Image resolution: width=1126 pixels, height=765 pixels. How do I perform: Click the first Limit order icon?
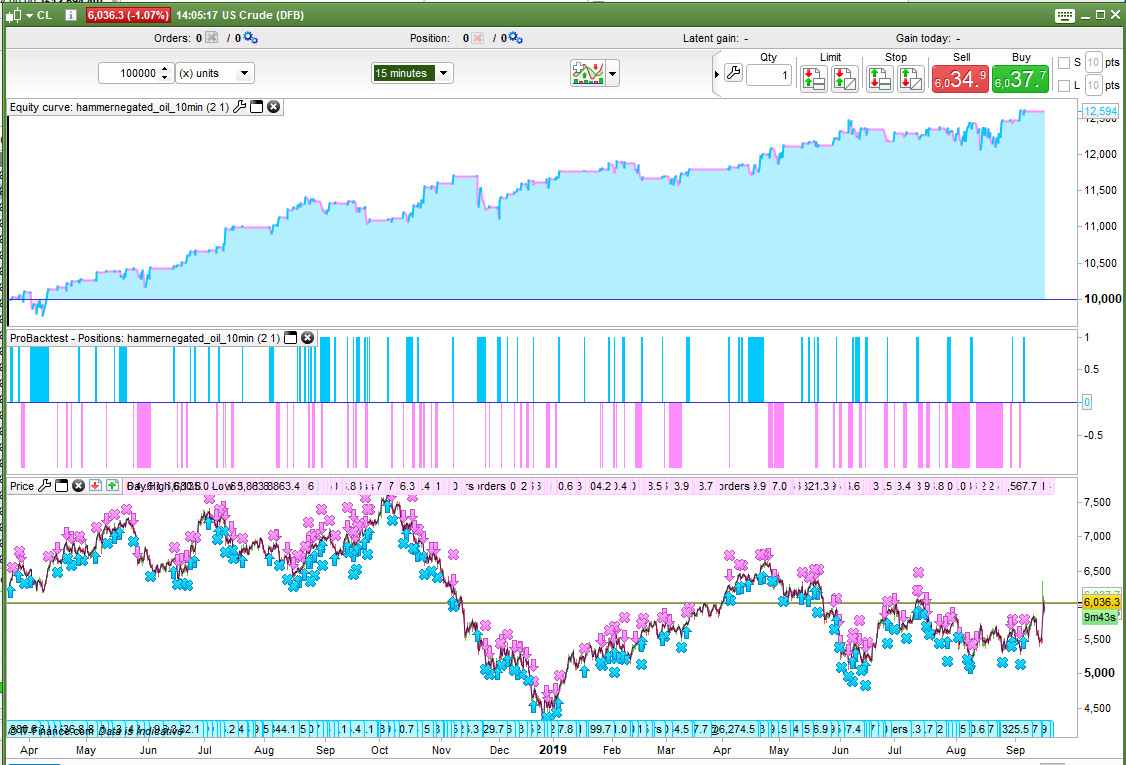click(x=813, y=79)
